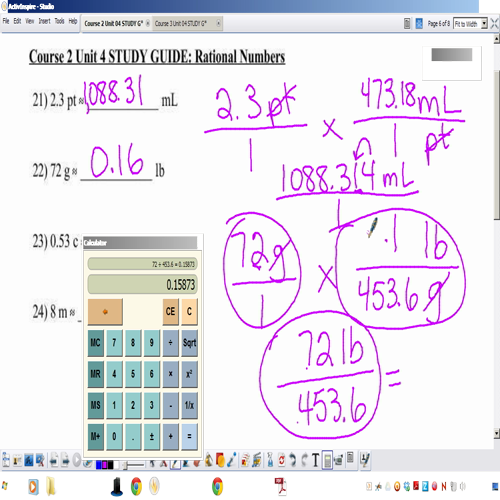This screenshot has width=500, height=500.
Task: Choose the Fill bucket tool
Action: click(x=209, y=461)
